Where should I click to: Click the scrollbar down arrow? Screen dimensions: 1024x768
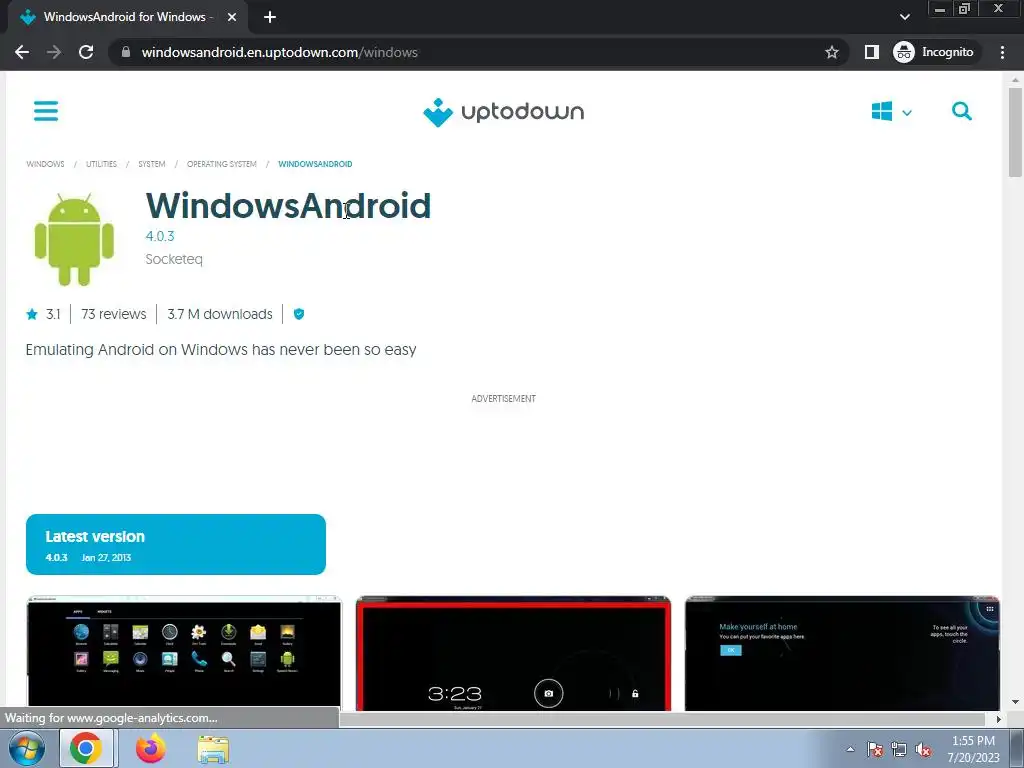pos(1015,703)
